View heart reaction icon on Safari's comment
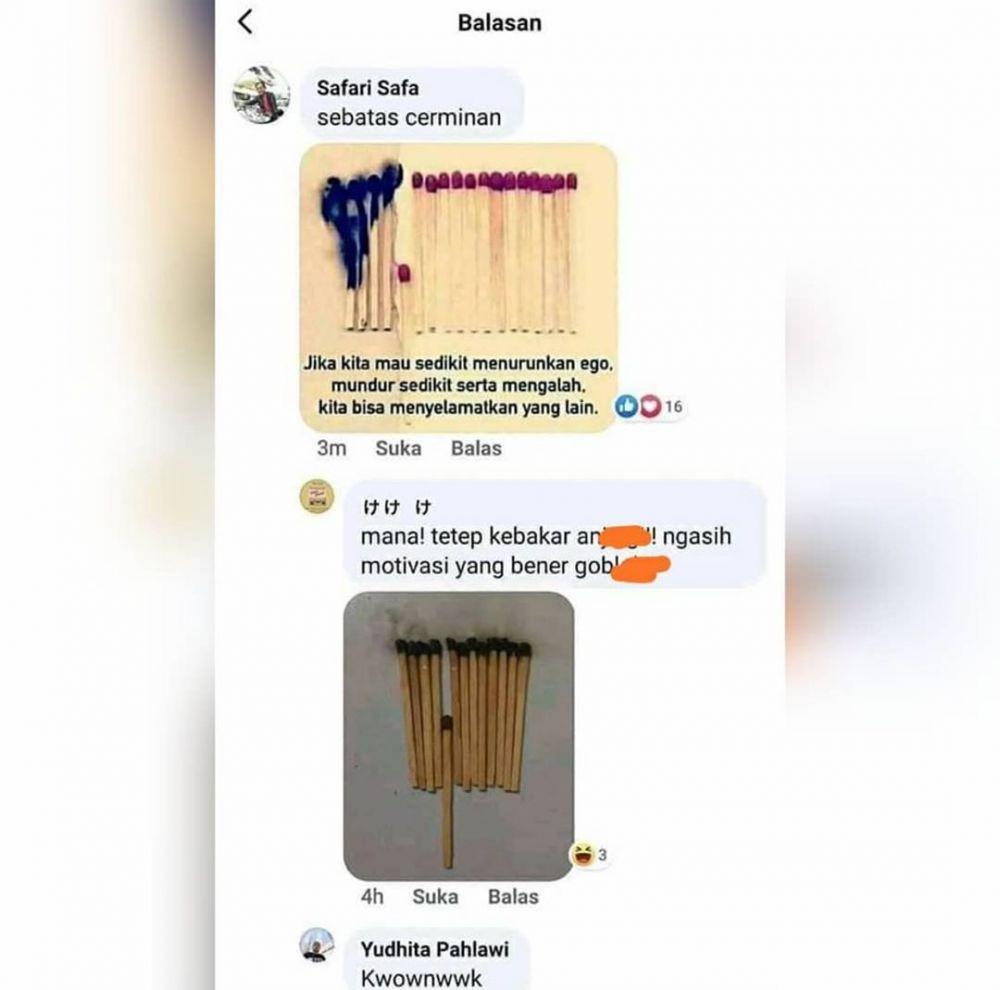1000x990 pixels. (649, 406)
